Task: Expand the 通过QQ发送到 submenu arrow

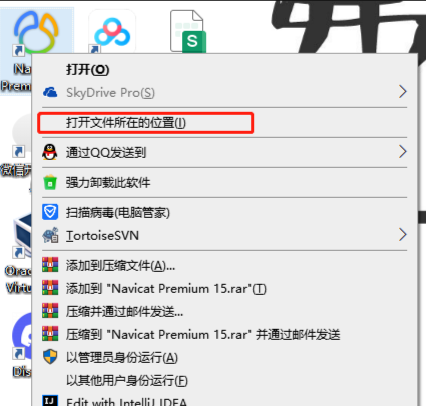Action: tap(403, 152)
